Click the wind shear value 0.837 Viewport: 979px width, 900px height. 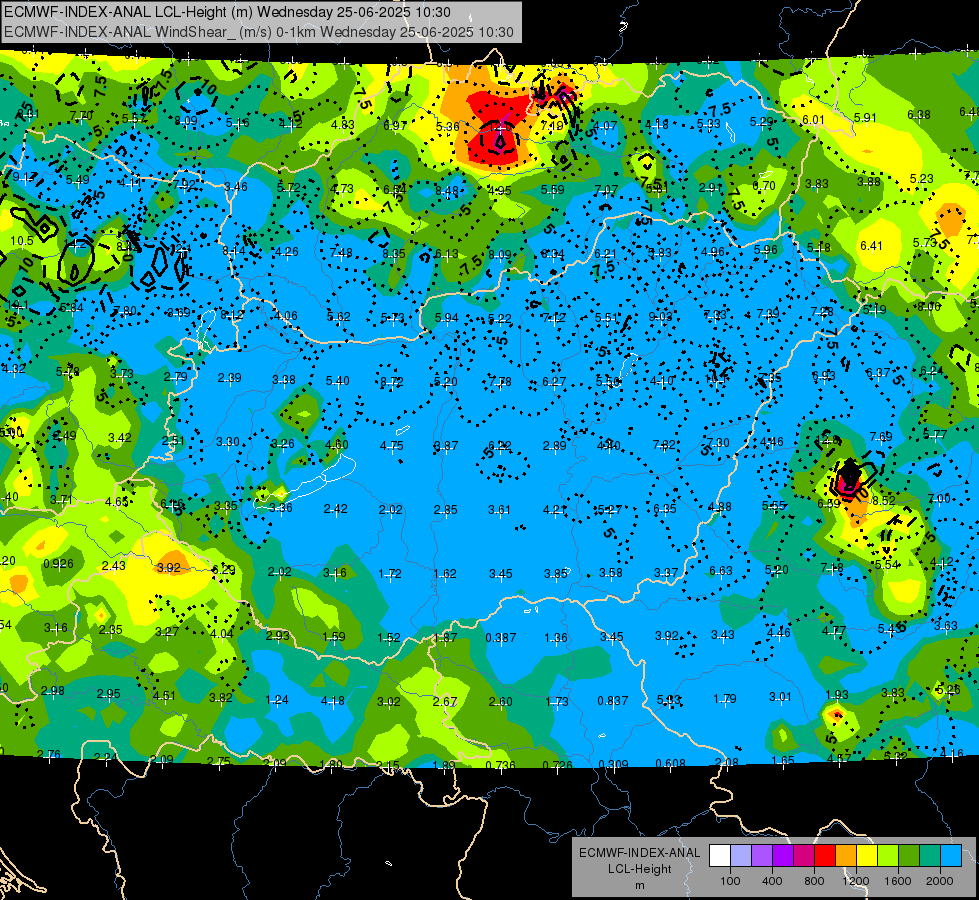612,701
